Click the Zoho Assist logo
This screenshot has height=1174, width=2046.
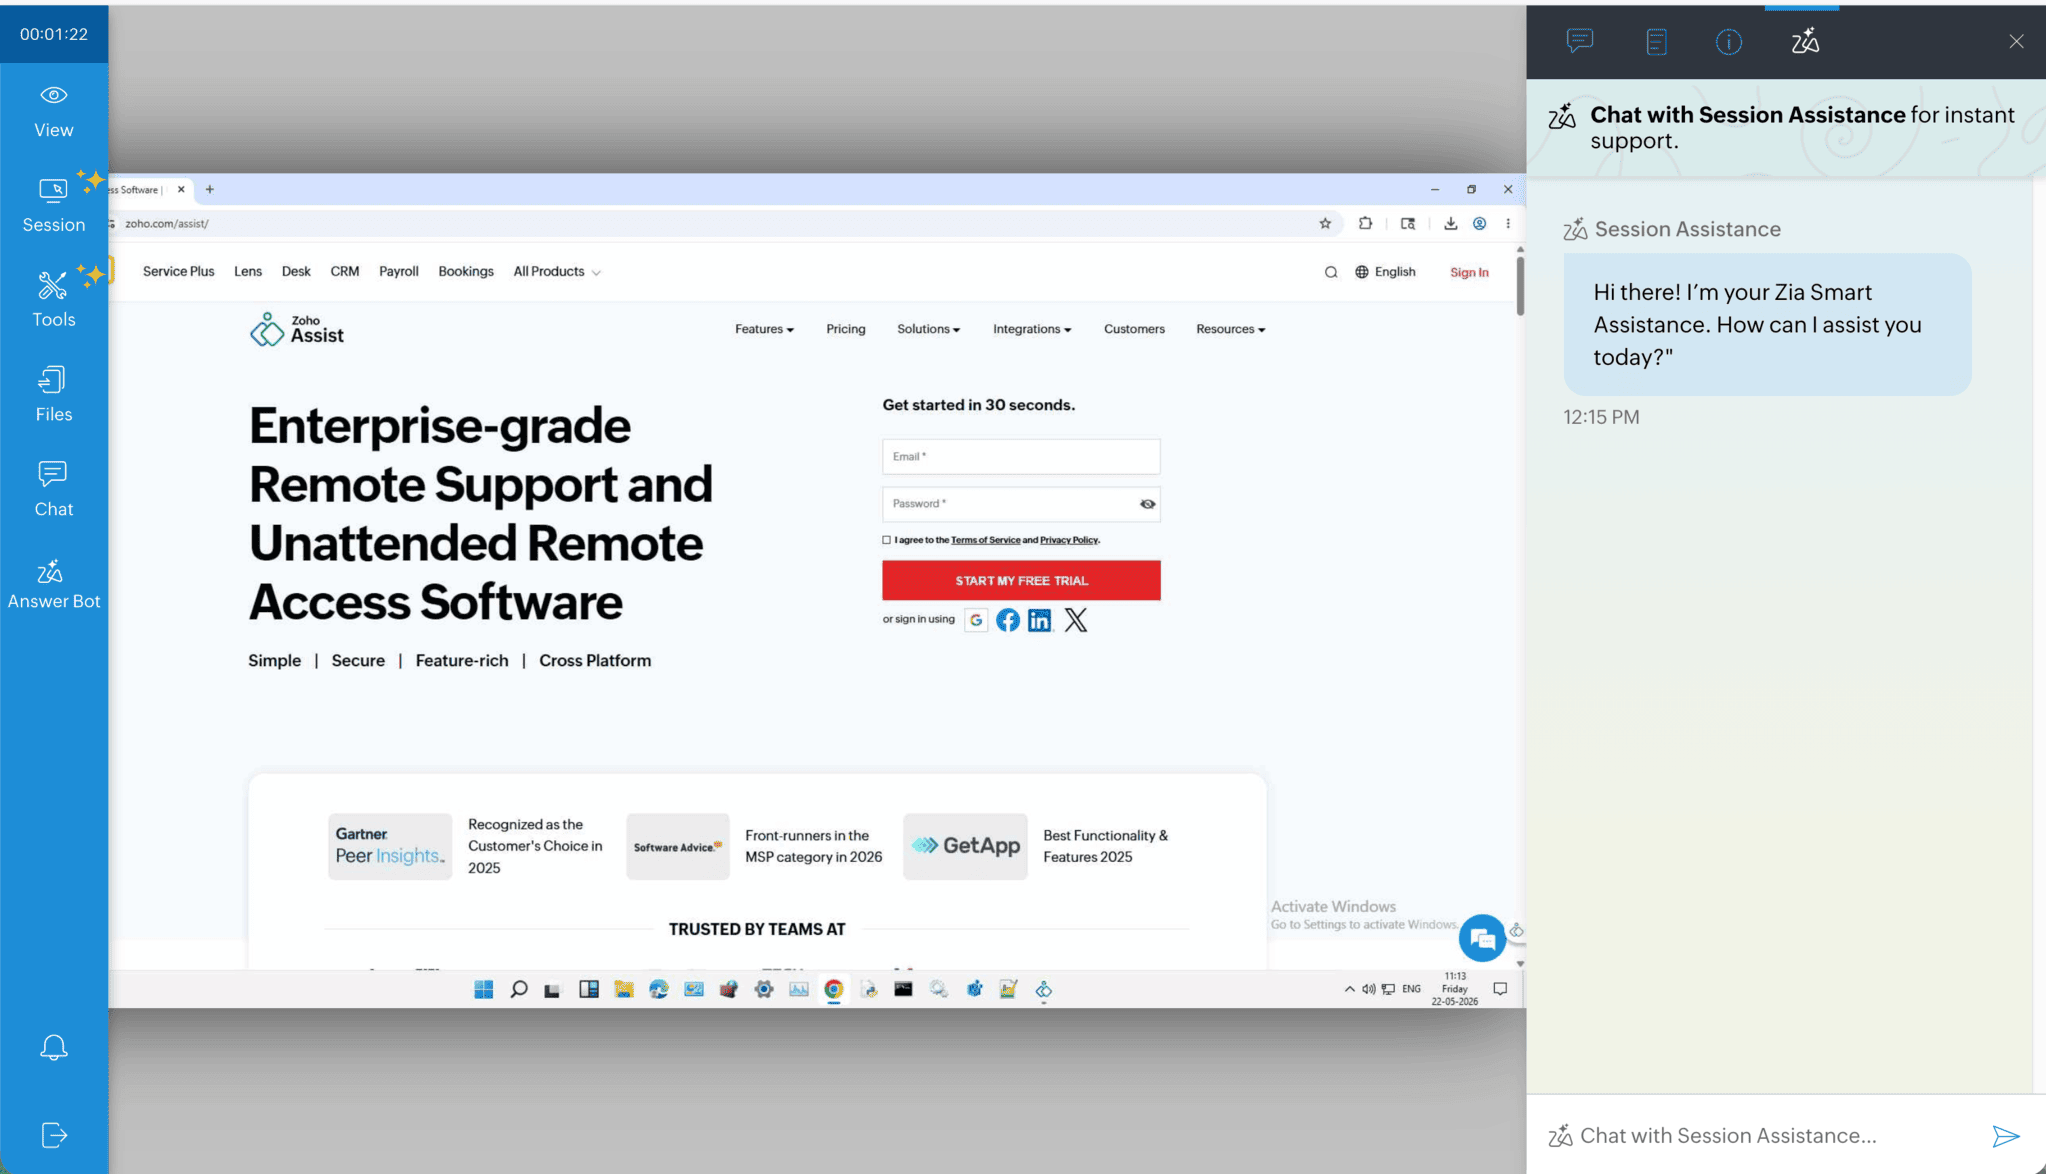pyautogui.click(x=297, y=329)
